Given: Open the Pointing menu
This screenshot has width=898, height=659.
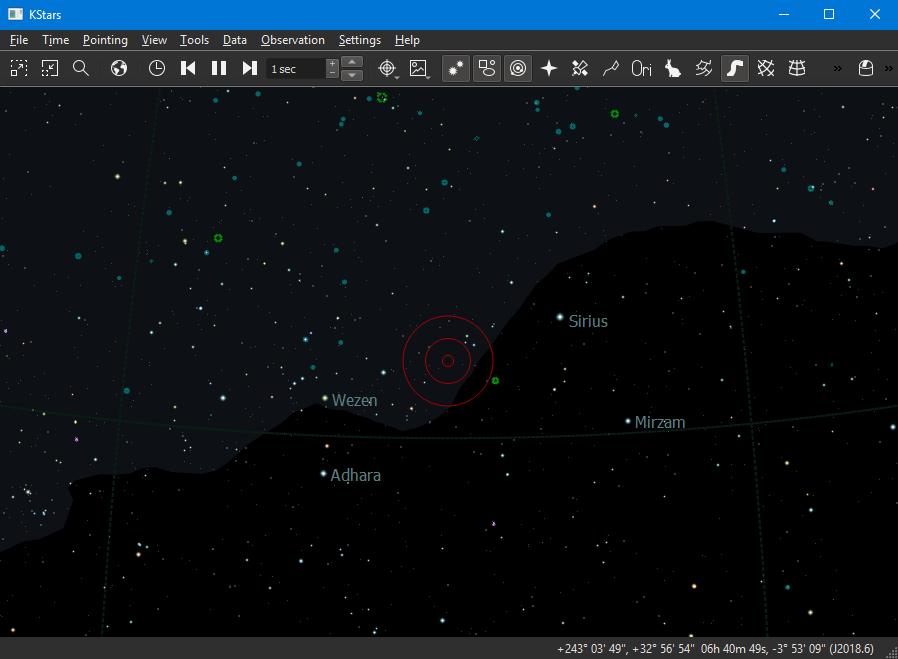Looking at the screenshot, I should 105,40.
